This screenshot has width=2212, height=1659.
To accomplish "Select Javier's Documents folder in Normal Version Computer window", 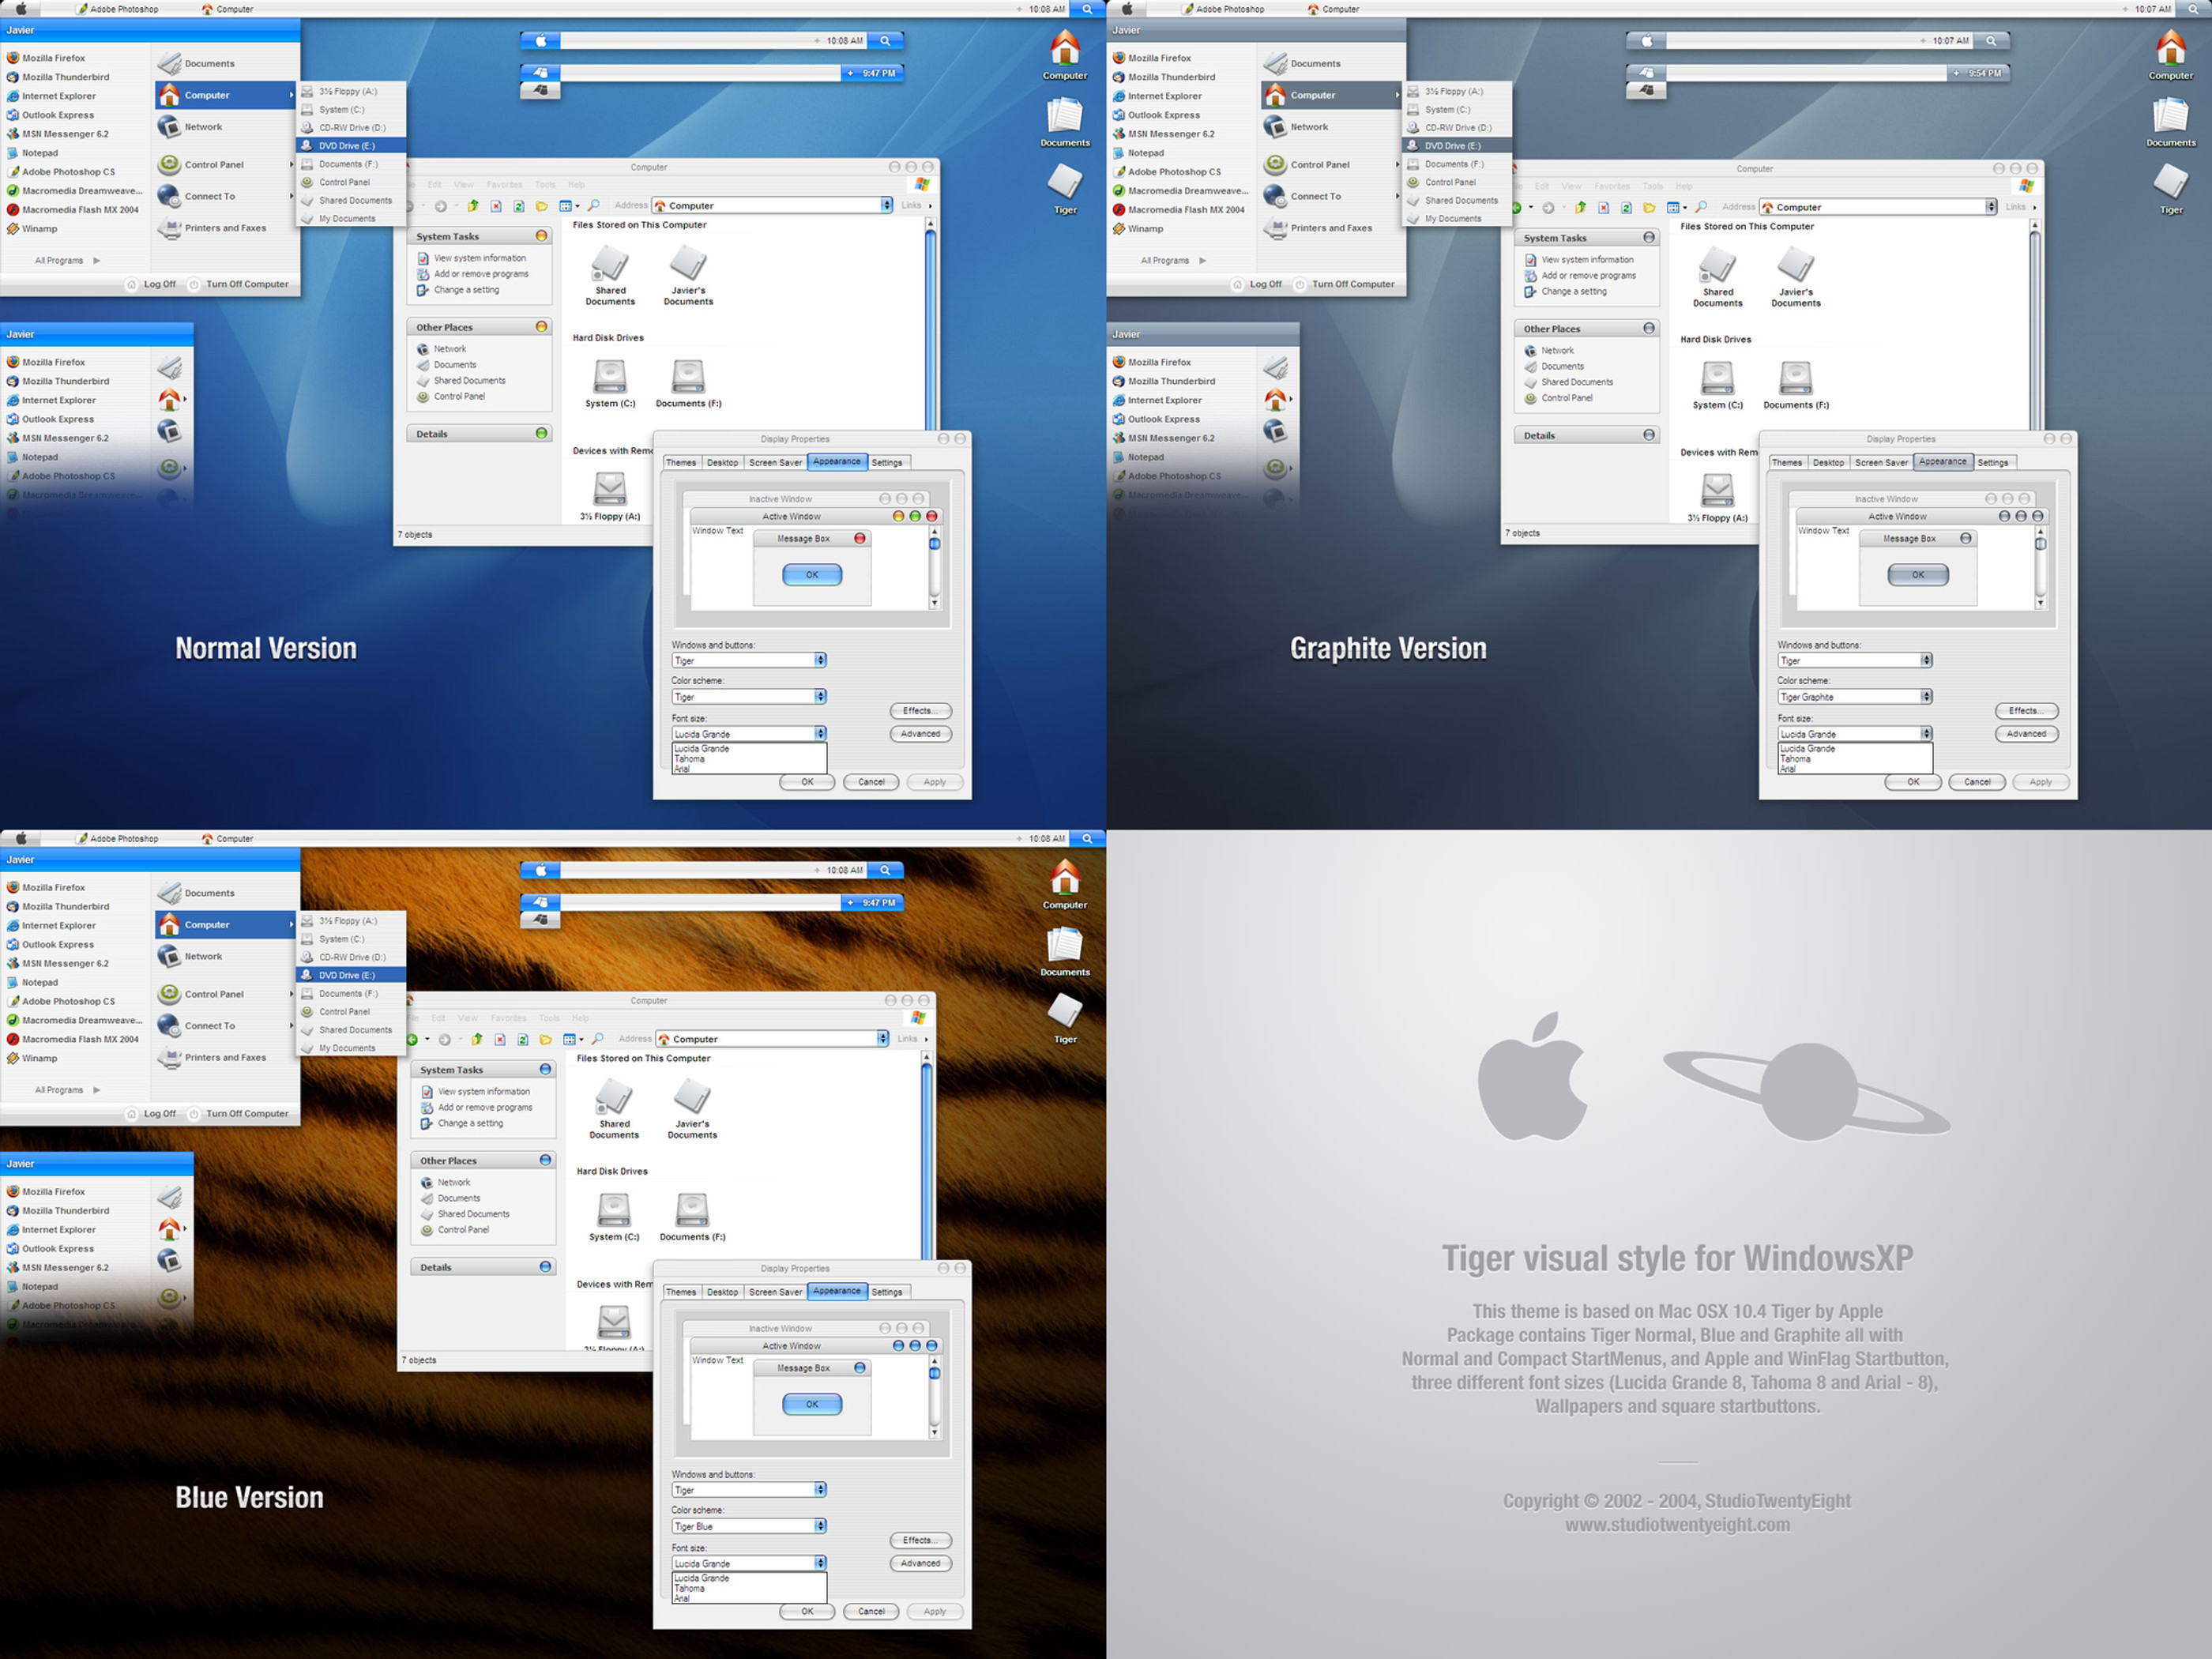I will pyautogui.click(x=689, y=277).
